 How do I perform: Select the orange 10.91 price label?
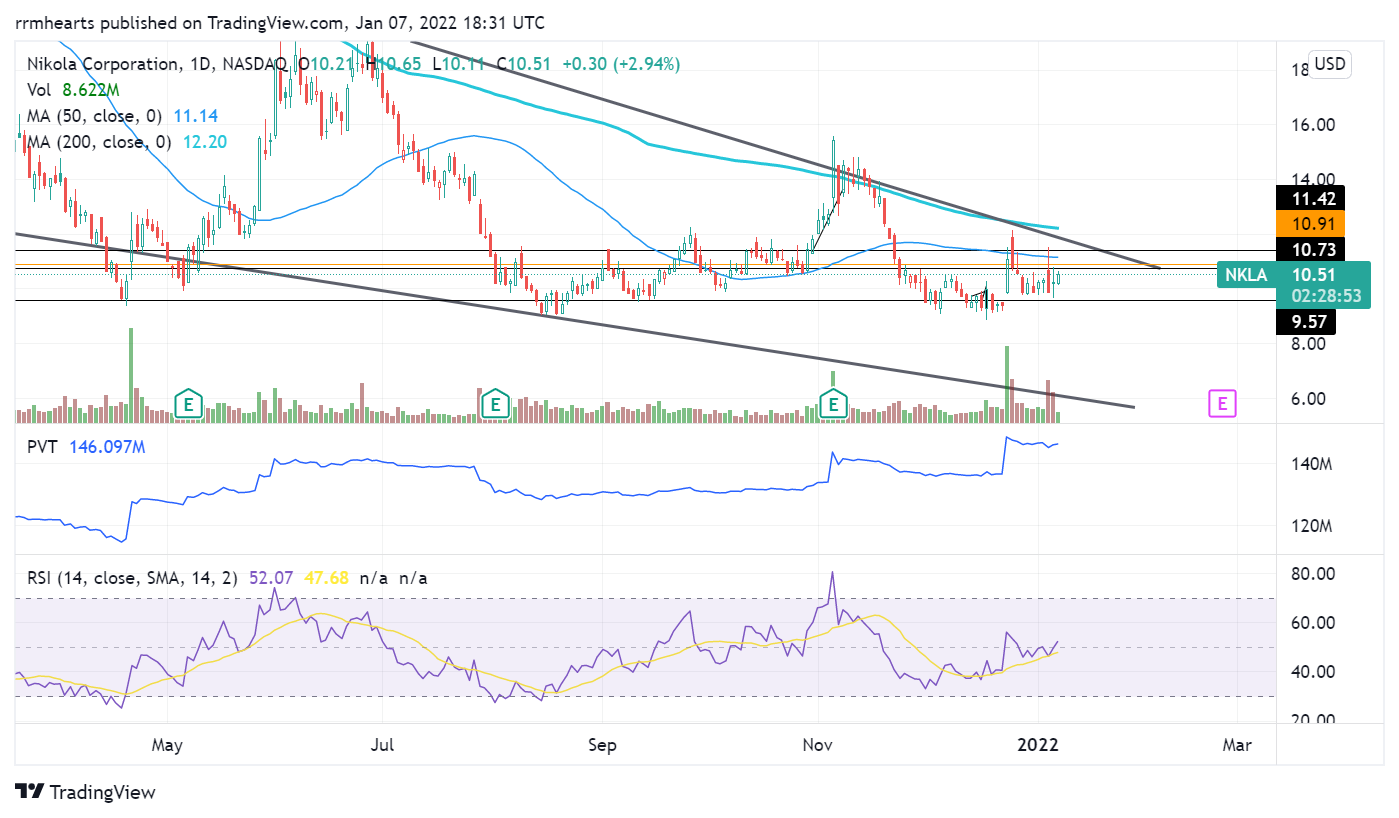[1311, 223]
